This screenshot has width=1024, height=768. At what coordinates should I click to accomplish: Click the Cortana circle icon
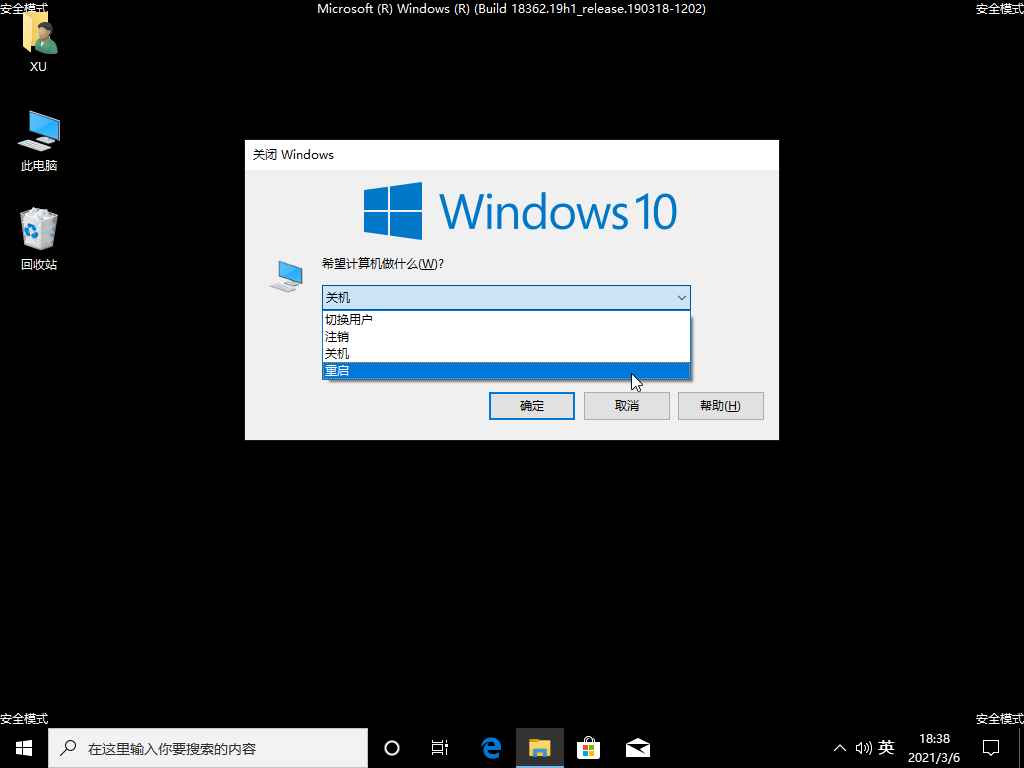pos(391,747)
